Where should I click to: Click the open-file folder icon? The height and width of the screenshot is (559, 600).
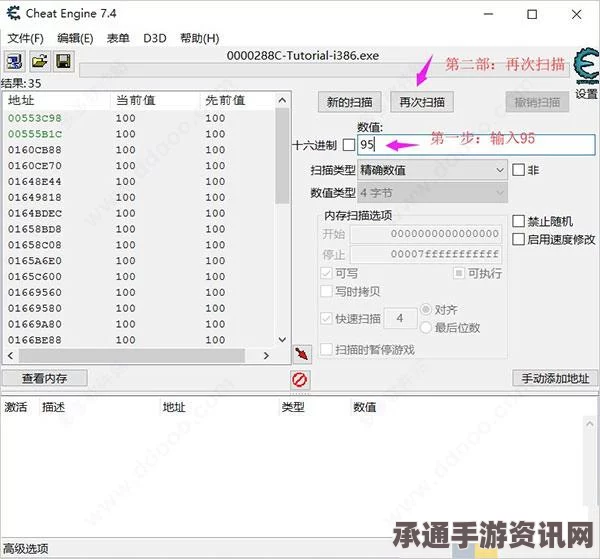[x=39, y=61]
